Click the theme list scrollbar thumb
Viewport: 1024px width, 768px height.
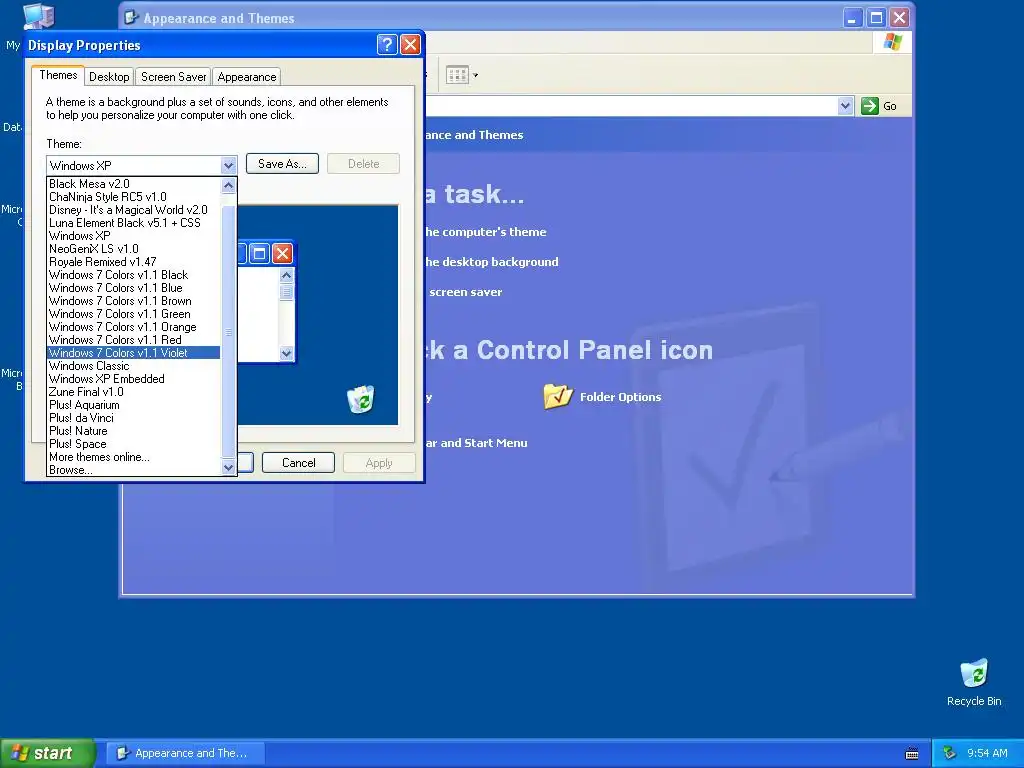[228, 332]
